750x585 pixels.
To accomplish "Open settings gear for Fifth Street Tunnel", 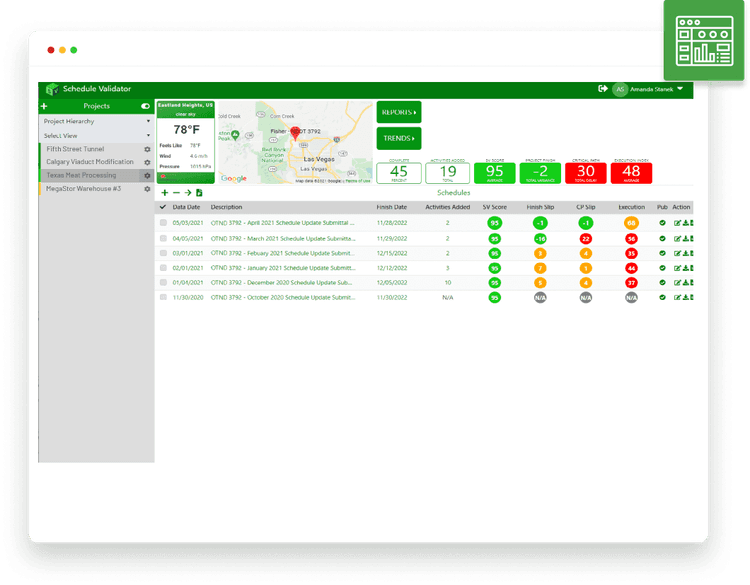I will (147, 149).
